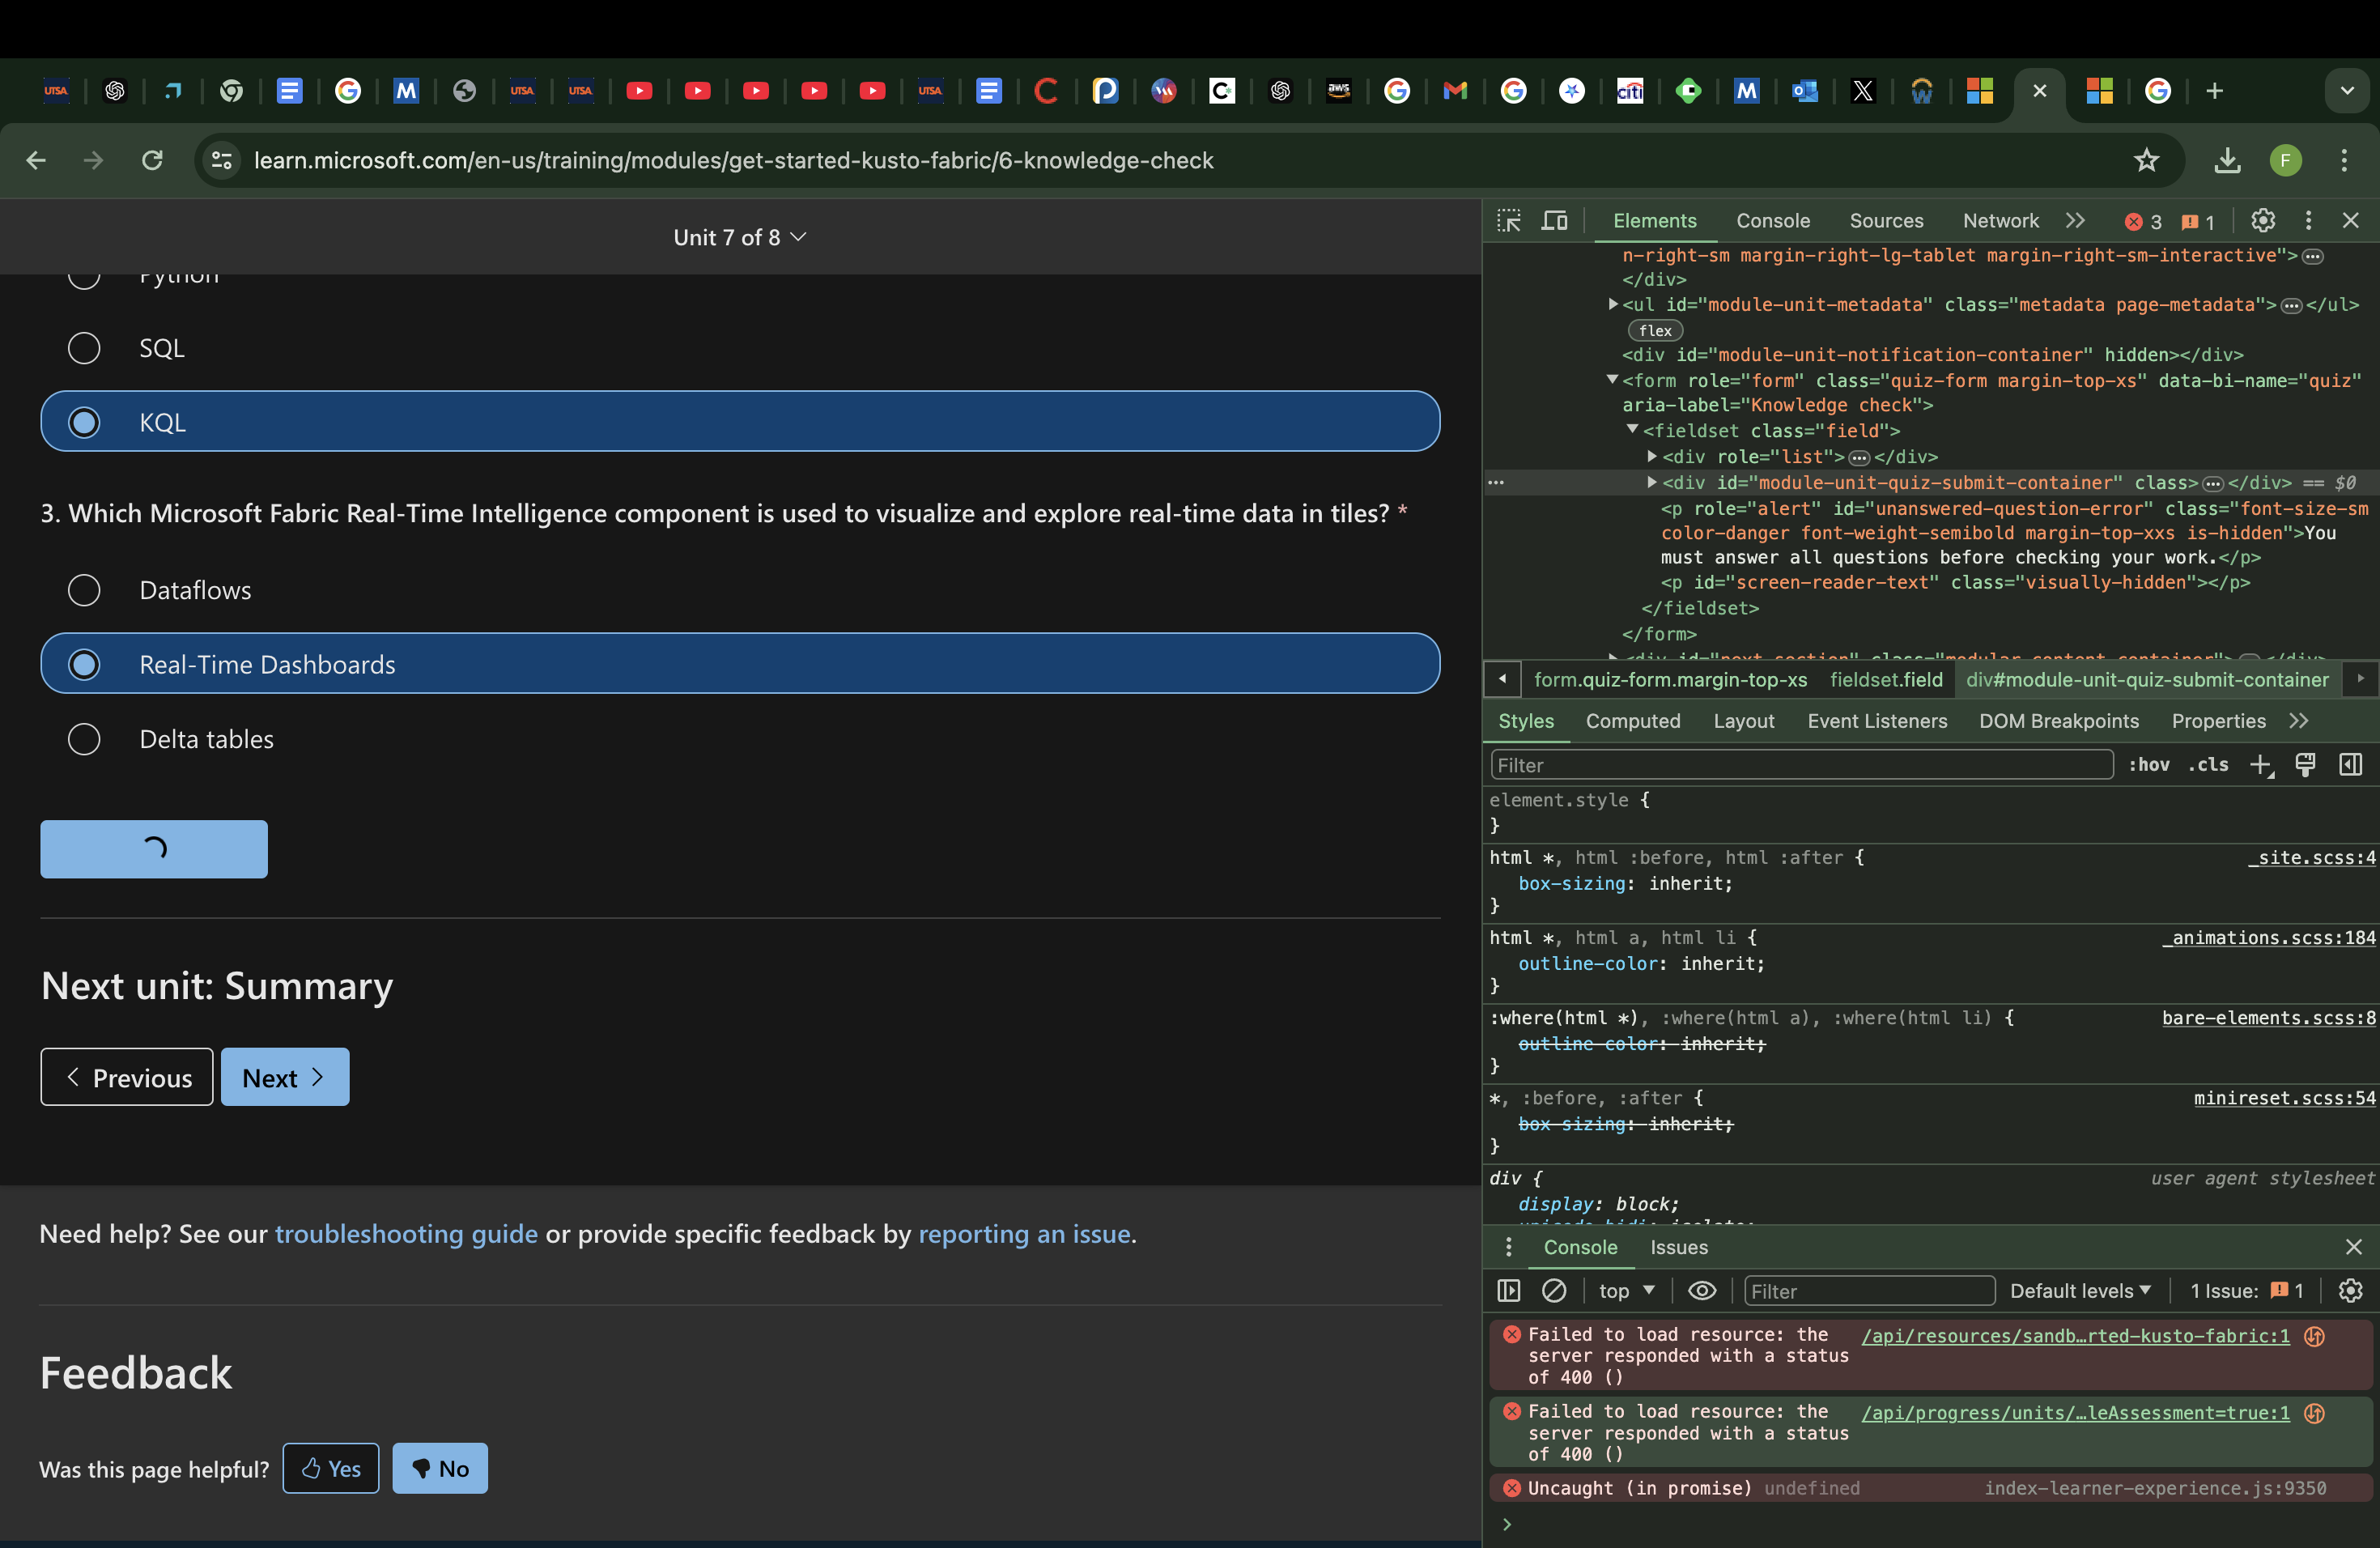Select the Real-Time Dashboards radio option
Viewport: 2380px width, 1548px height.
click(84, 664)
